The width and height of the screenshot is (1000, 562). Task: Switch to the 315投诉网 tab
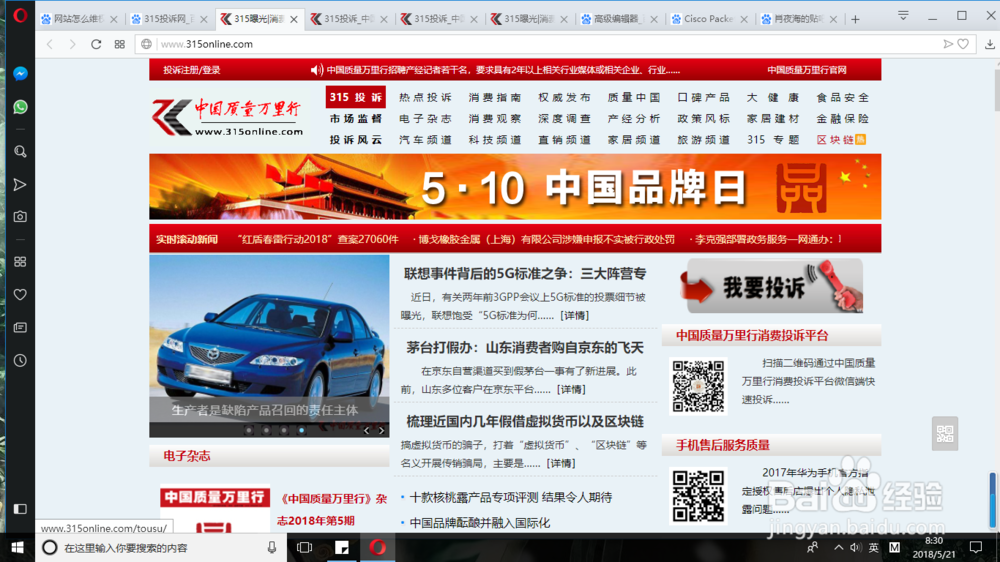[x=169, y=19]
